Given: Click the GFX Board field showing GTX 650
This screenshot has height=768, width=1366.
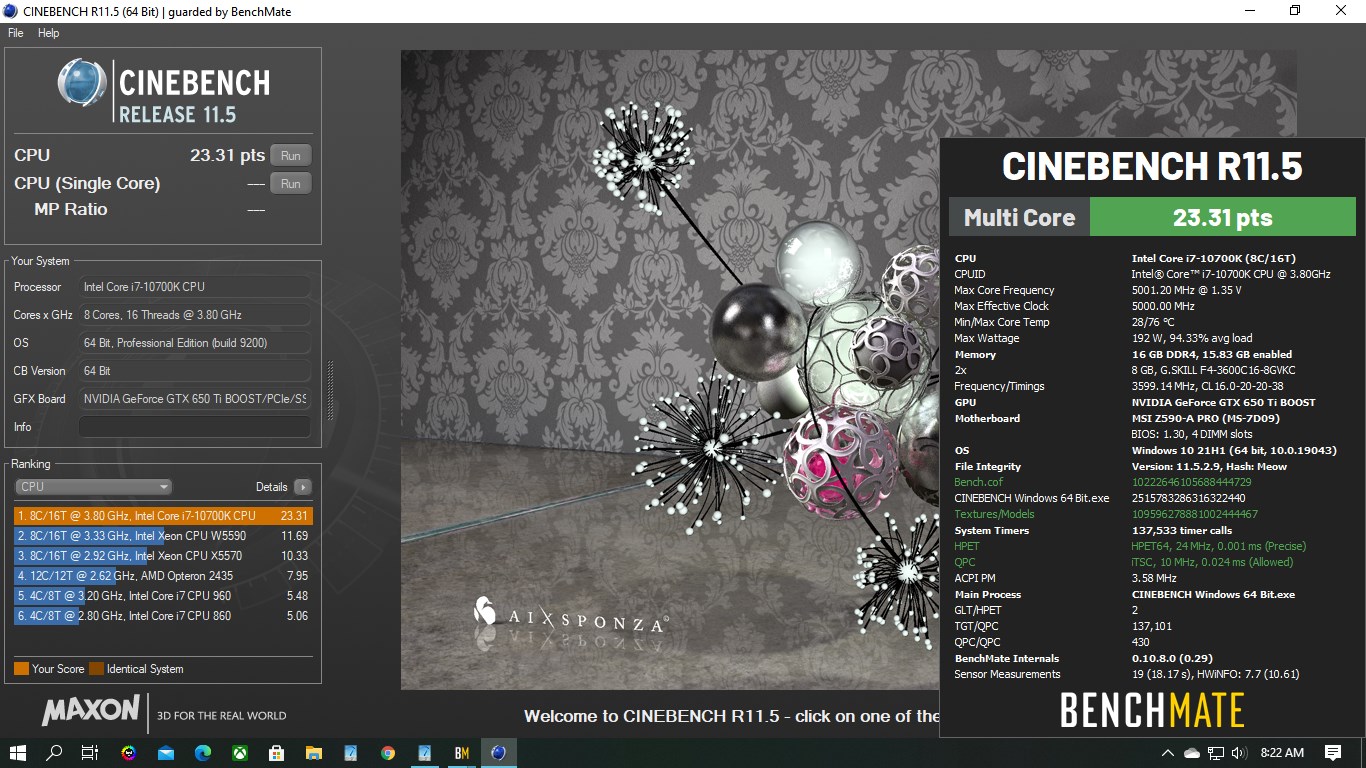Looking at the screenshot, I should [194, 399].
